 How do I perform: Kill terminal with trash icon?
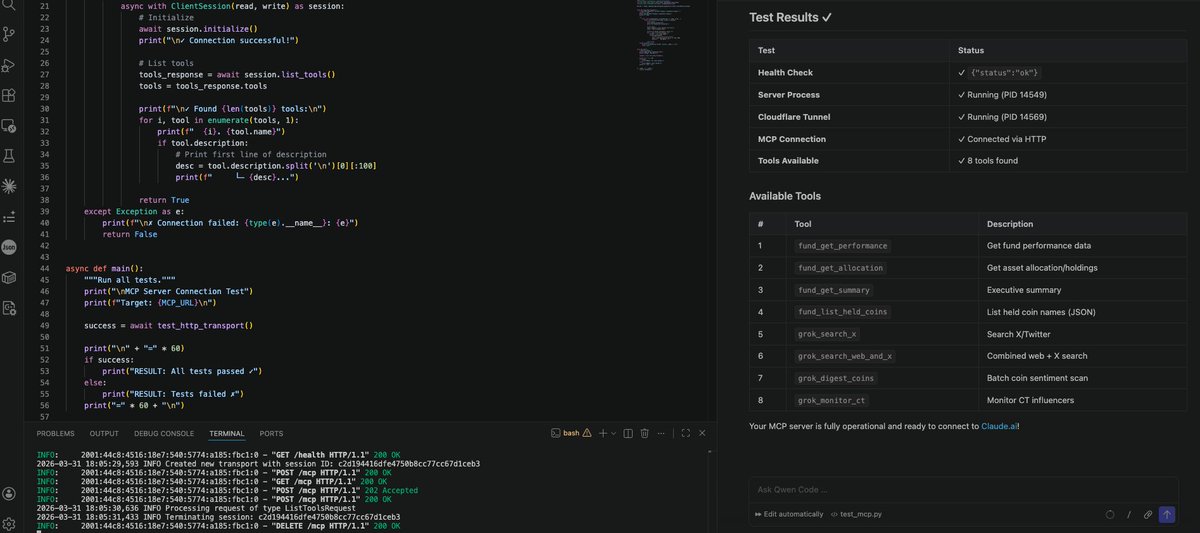[x=645, y=433]
